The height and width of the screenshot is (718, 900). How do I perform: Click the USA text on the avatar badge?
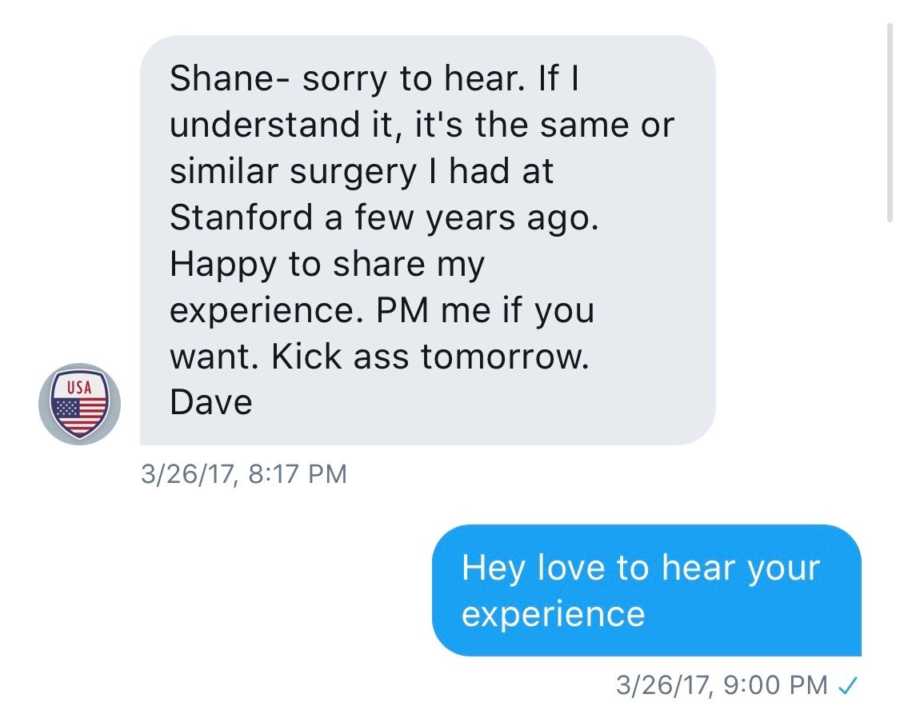coord(79,387)
